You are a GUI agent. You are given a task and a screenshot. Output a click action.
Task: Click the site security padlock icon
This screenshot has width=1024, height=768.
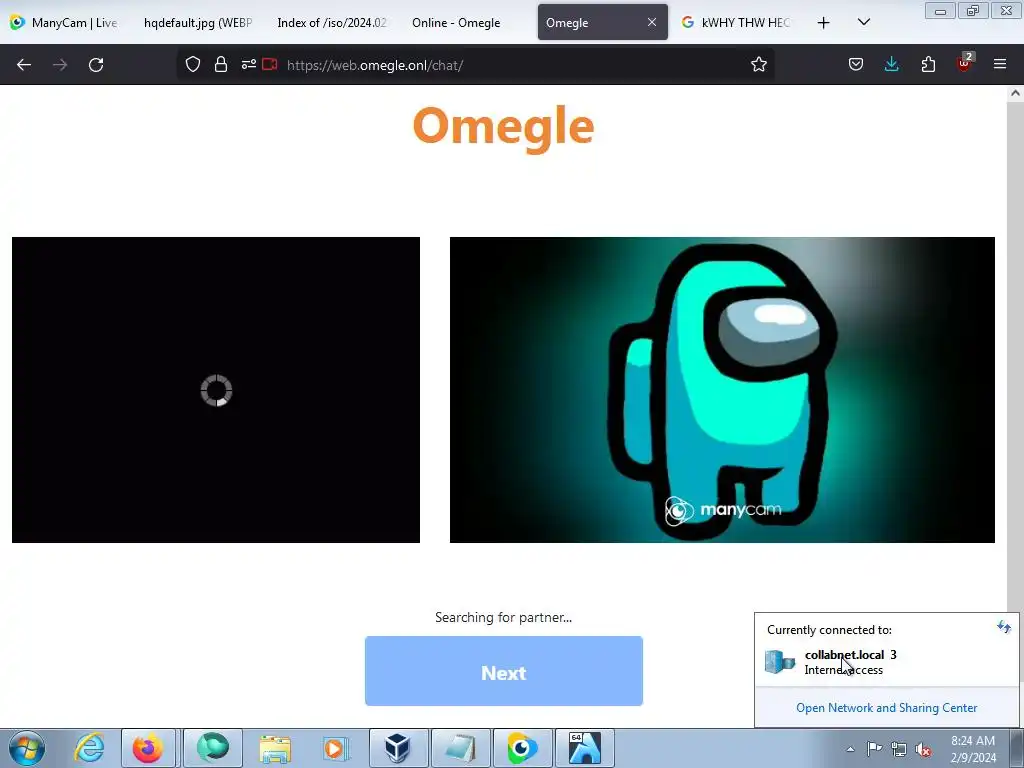click(221, 65)
